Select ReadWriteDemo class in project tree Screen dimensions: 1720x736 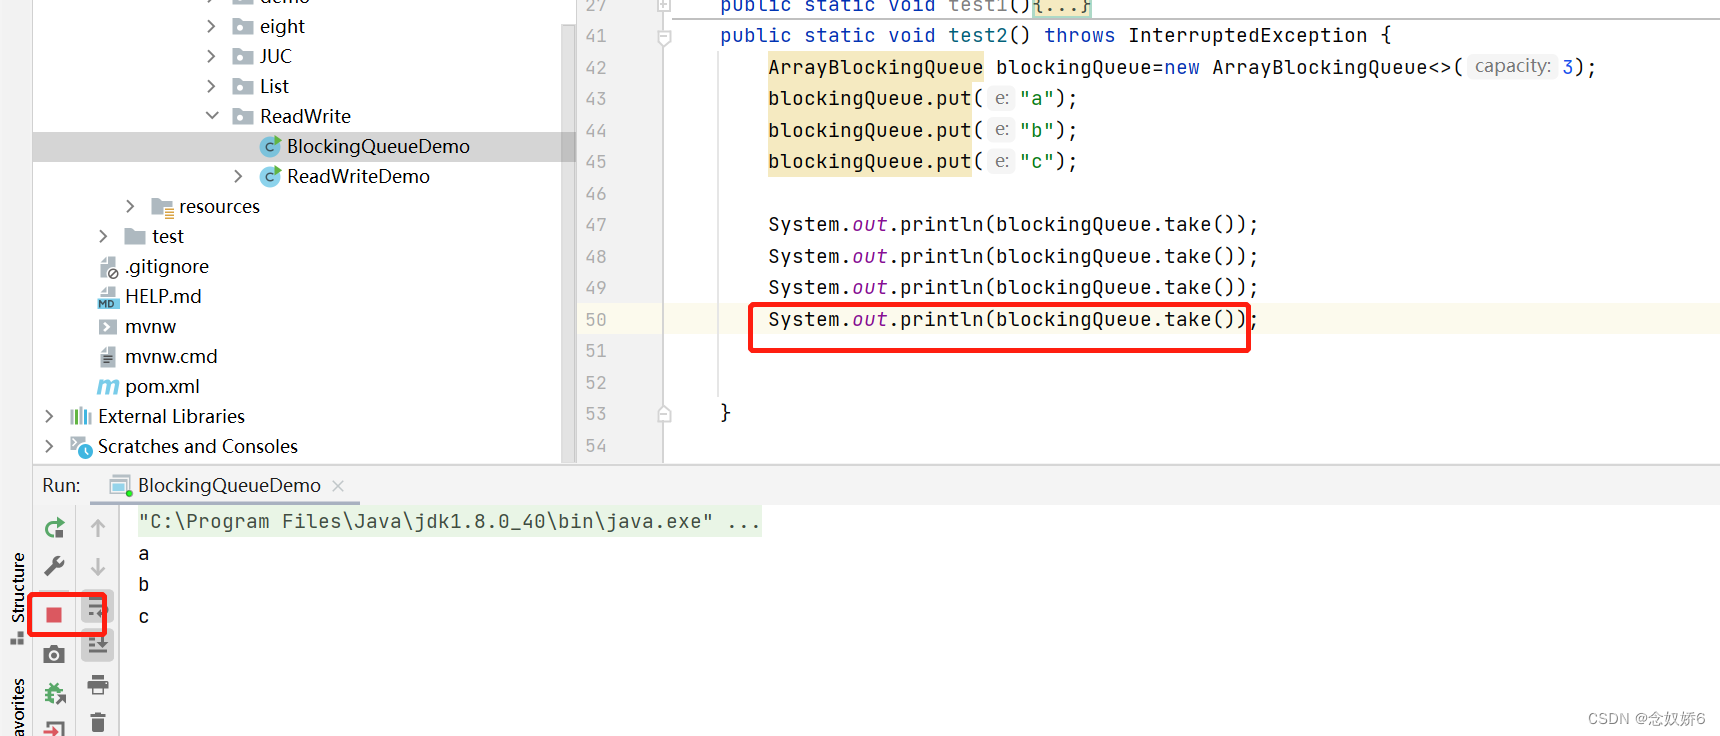pyautogui.click(x=358, y=176)
